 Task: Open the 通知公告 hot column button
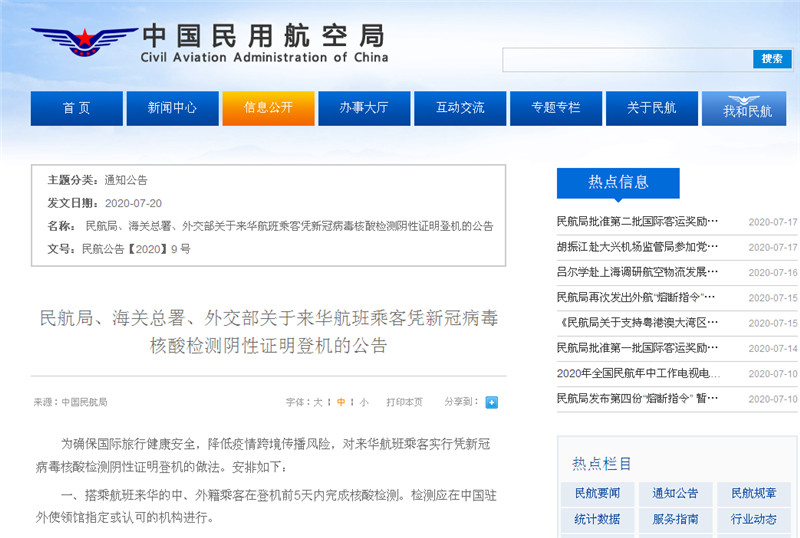(x=675, y=493)
